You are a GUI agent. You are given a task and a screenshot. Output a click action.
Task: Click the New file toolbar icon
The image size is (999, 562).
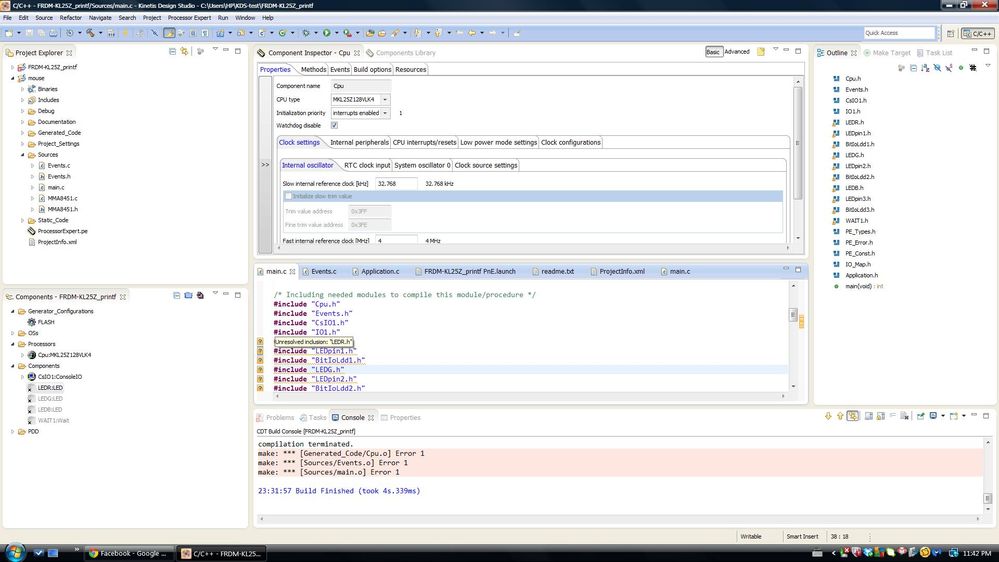pos(9,32)
